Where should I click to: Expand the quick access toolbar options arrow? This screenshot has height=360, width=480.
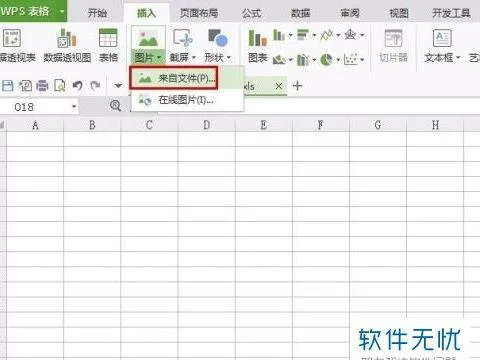pyautogui.click(x=118, y=86)
